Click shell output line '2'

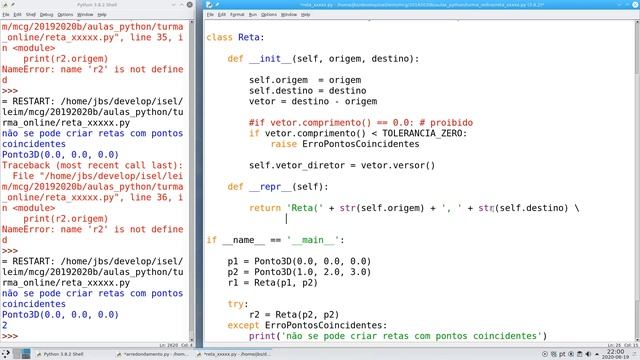4,325
